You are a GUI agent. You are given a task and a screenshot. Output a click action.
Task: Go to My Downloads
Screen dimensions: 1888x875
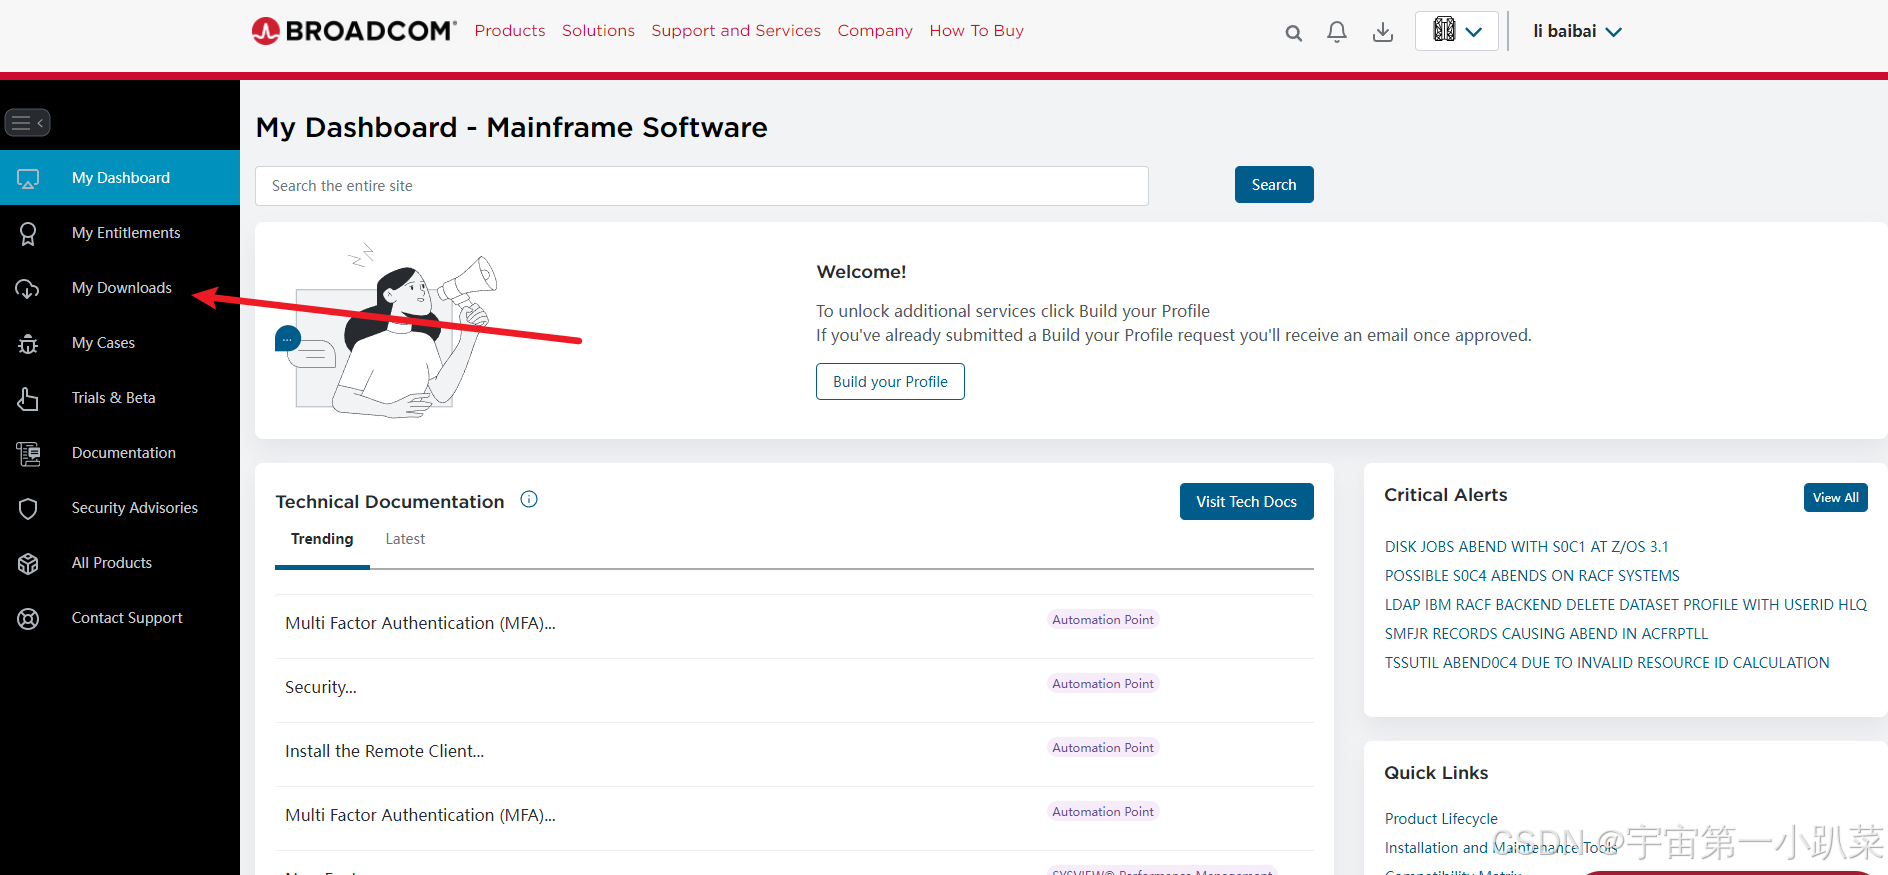(120, 288)
